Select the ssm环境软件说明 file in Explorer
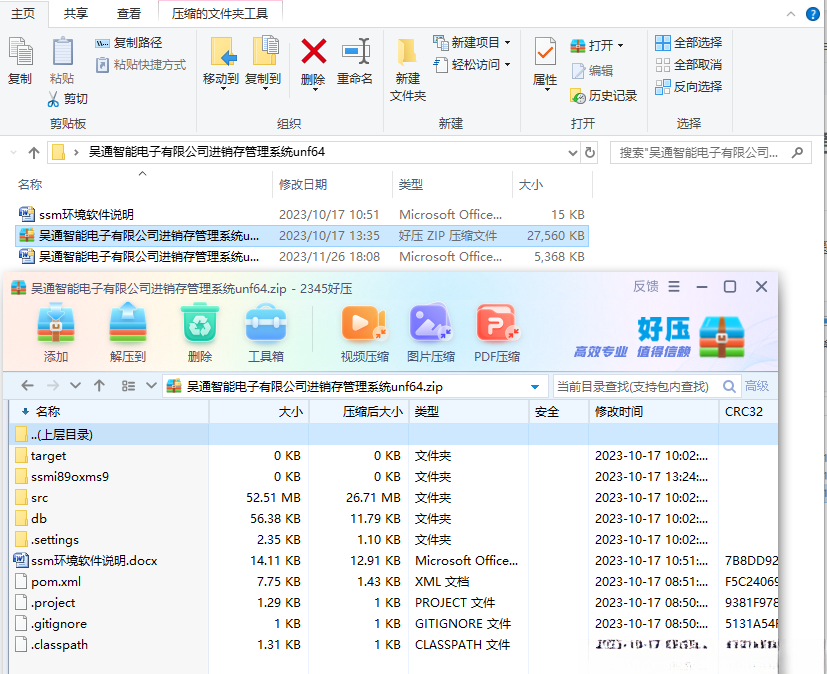 point(302,215)
